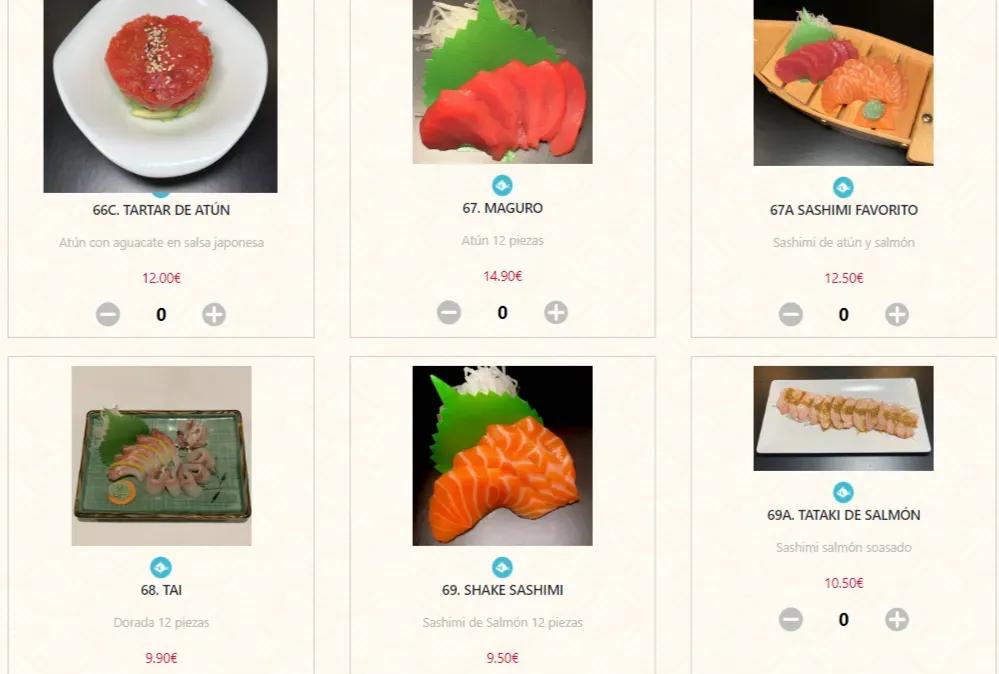Open the Maguro tuna sashimi photo

(502, 82)
